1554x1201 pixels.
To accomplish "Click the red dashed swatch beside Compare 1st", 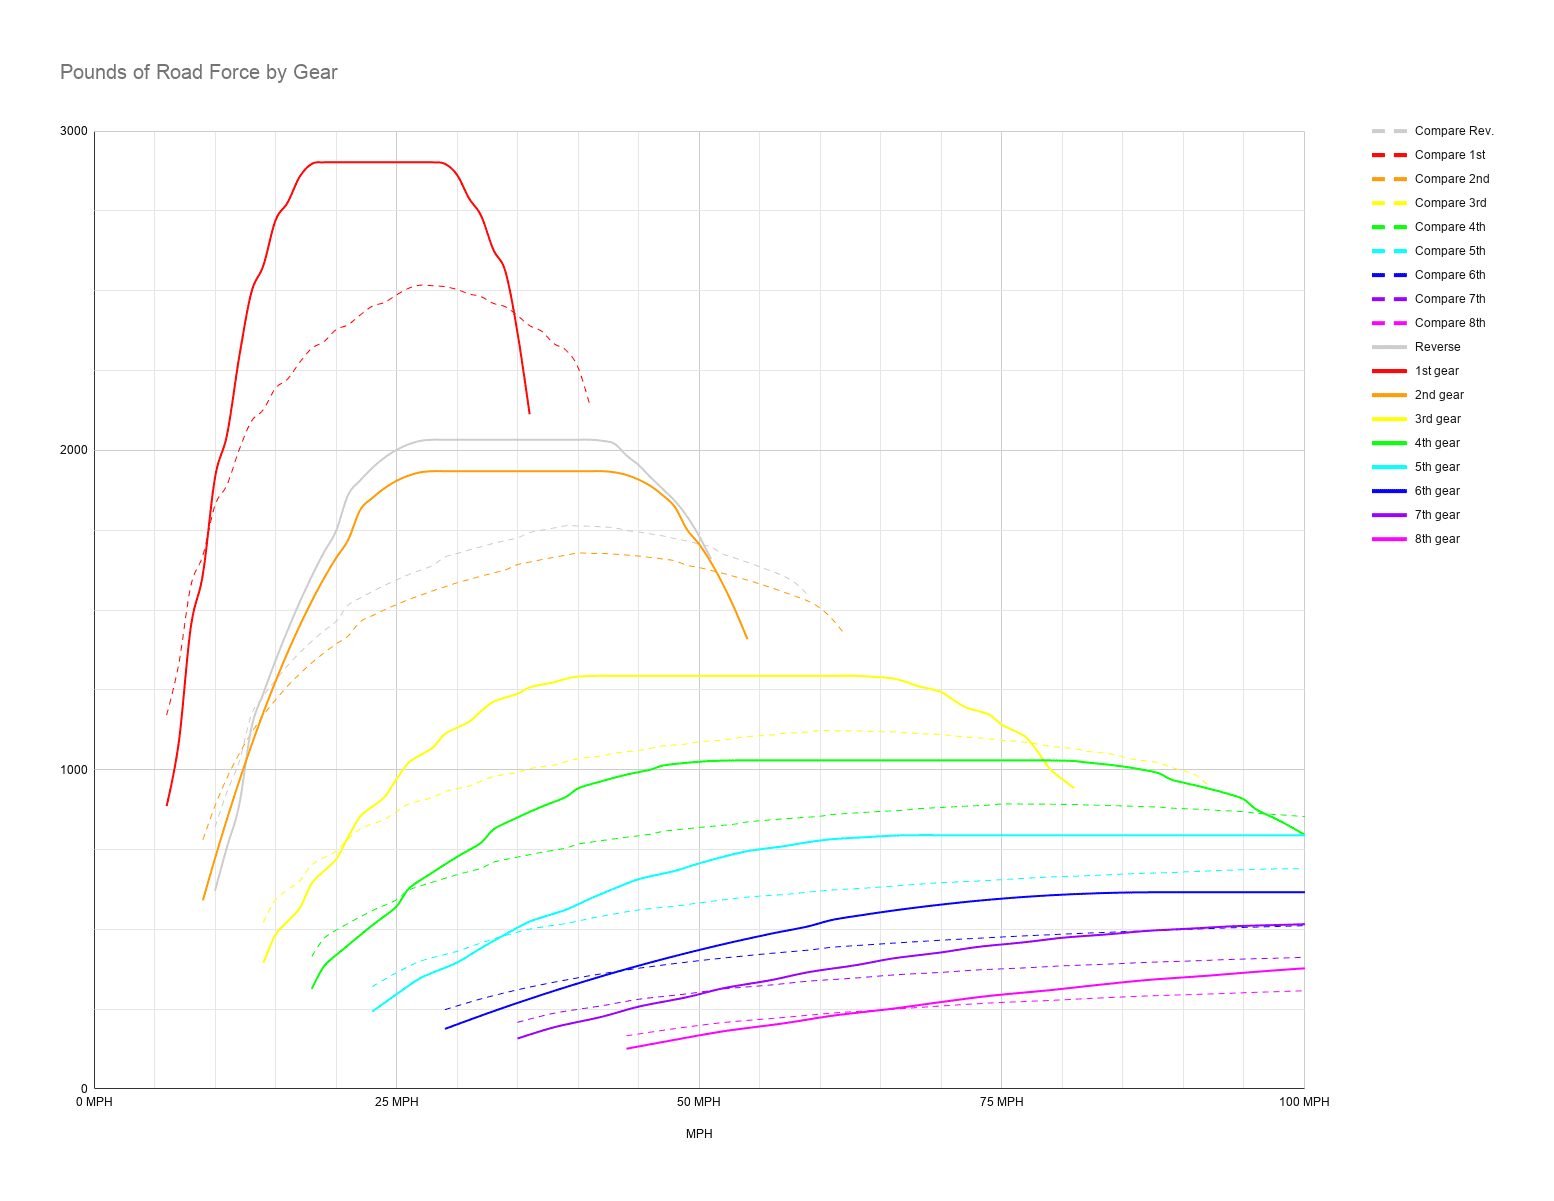I will click(1389, 155).
